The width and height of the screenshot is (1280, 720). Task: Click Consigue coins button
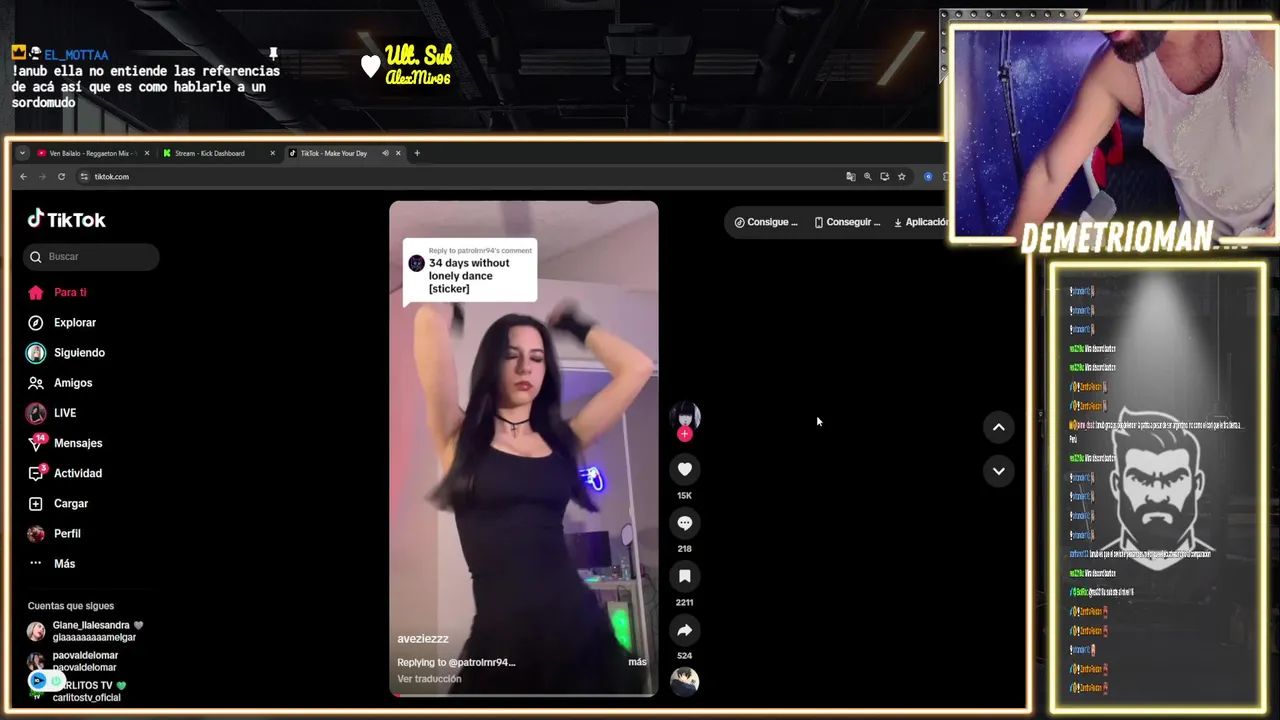click(x=766, y=222)
